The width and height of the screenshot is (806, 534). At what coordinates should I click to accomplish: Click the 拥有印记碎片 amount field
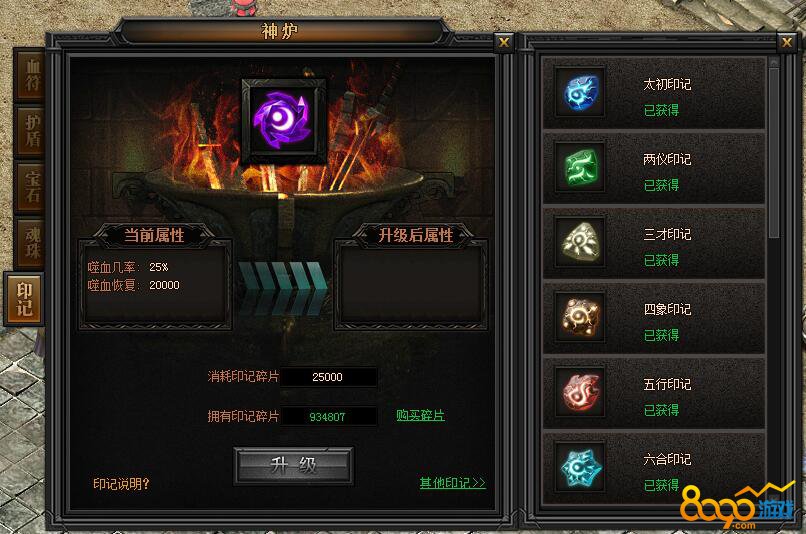[328, 416]
